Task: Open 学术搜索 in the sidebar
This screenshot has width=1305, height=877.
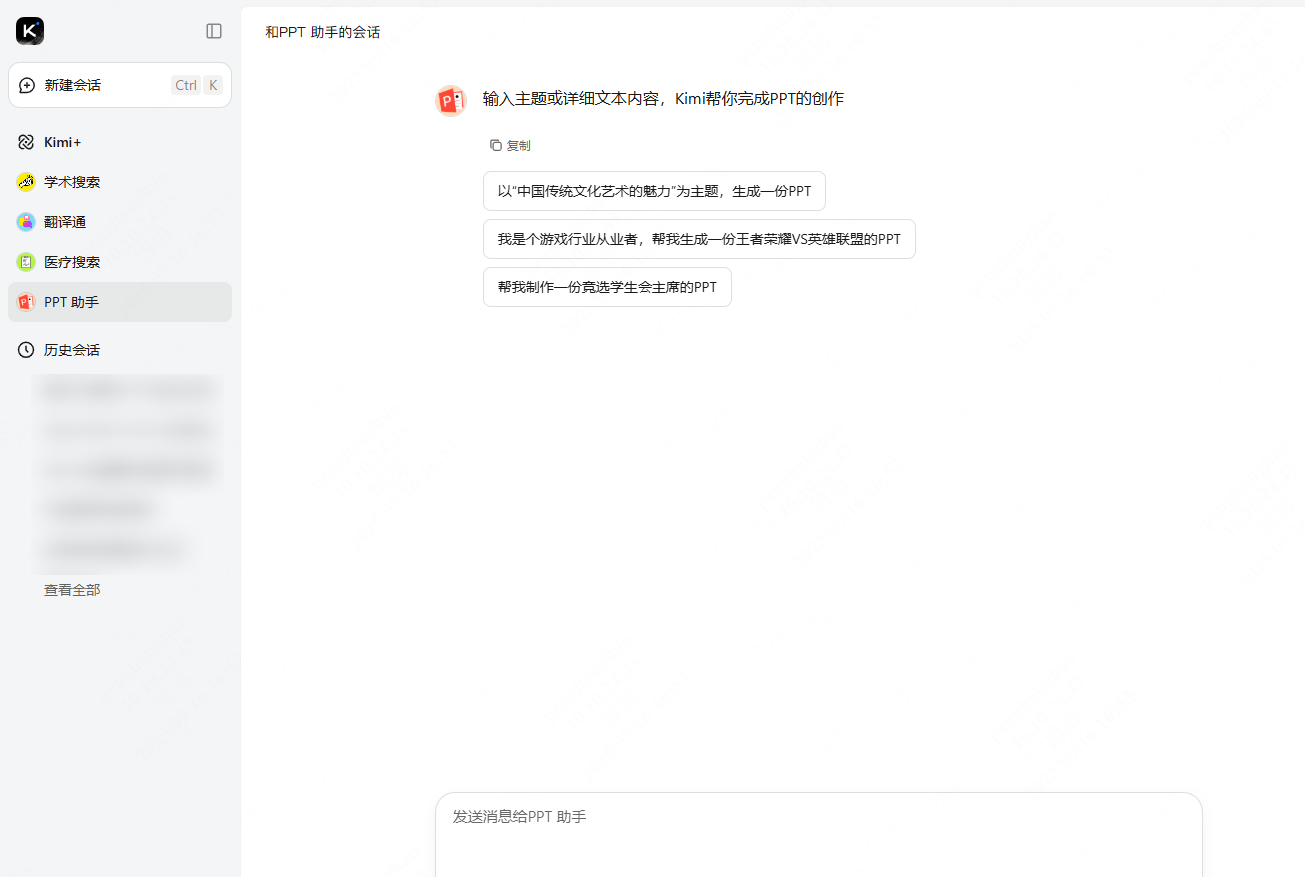Action: [120, 182]
